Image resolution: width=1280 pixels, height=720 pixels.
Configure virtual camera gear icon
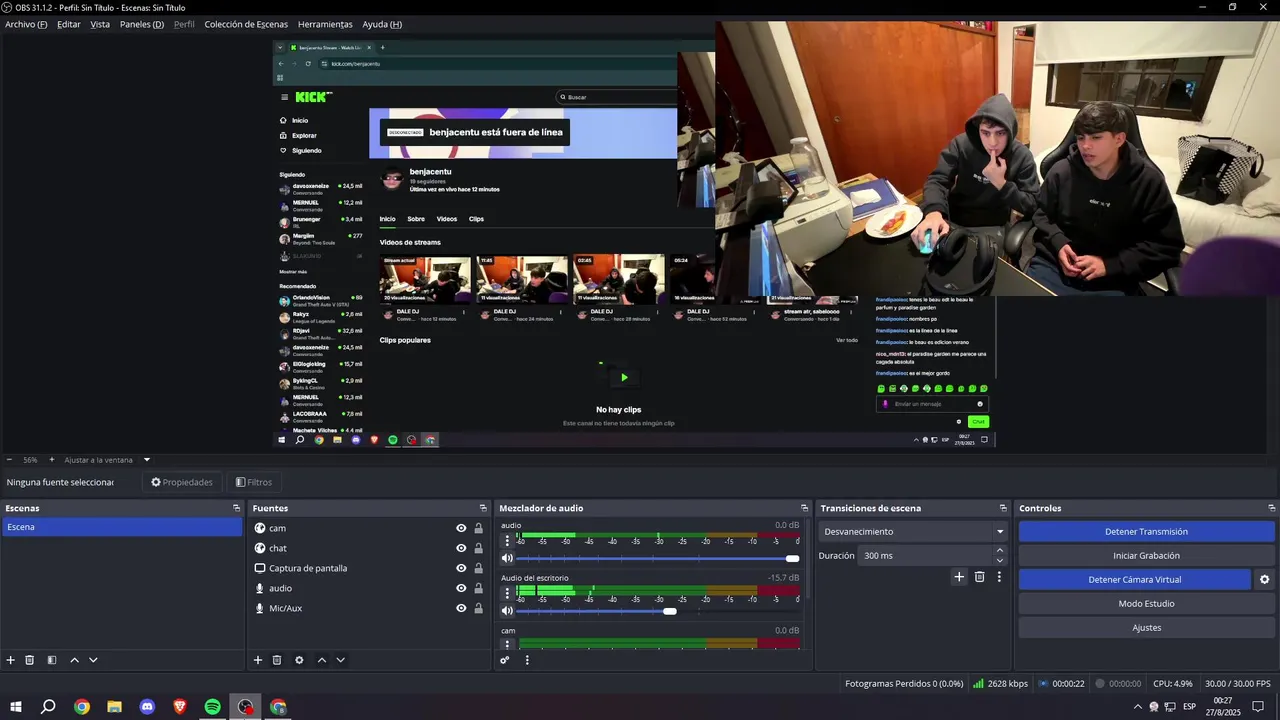pyautogui.click(x=1264, y=580)
